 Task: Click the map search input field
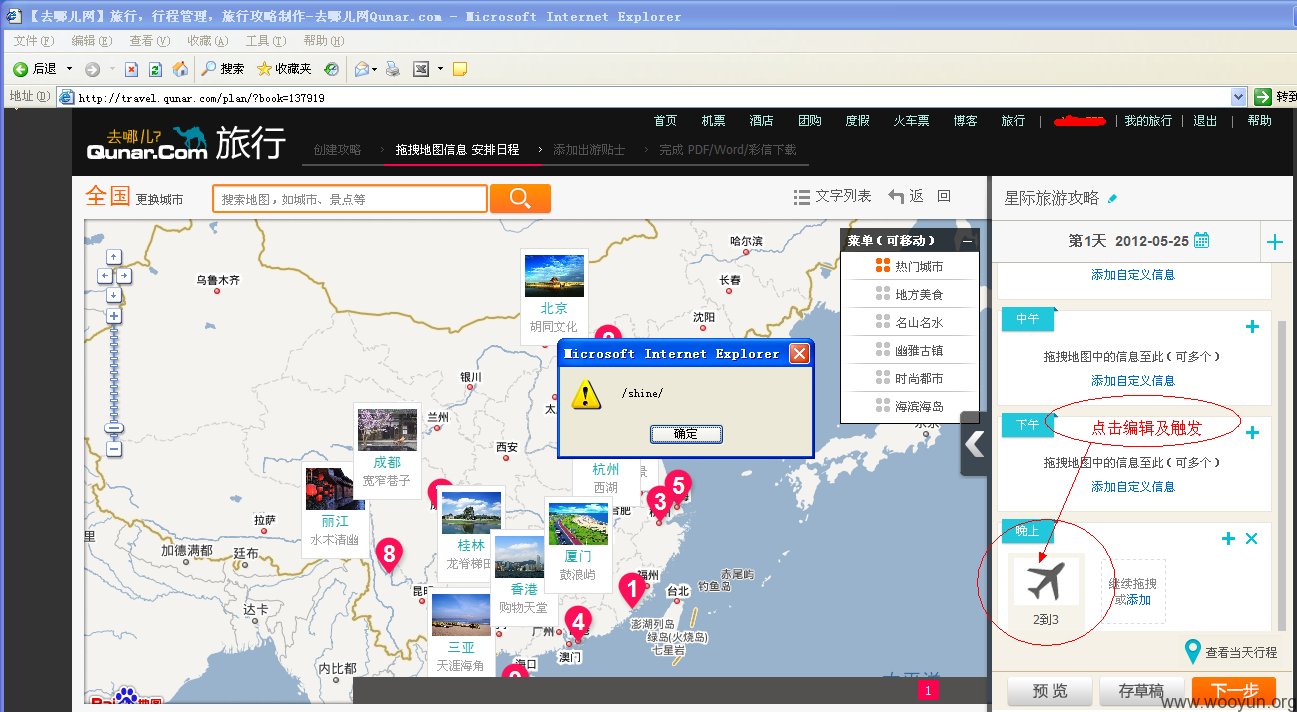(350, 199)
